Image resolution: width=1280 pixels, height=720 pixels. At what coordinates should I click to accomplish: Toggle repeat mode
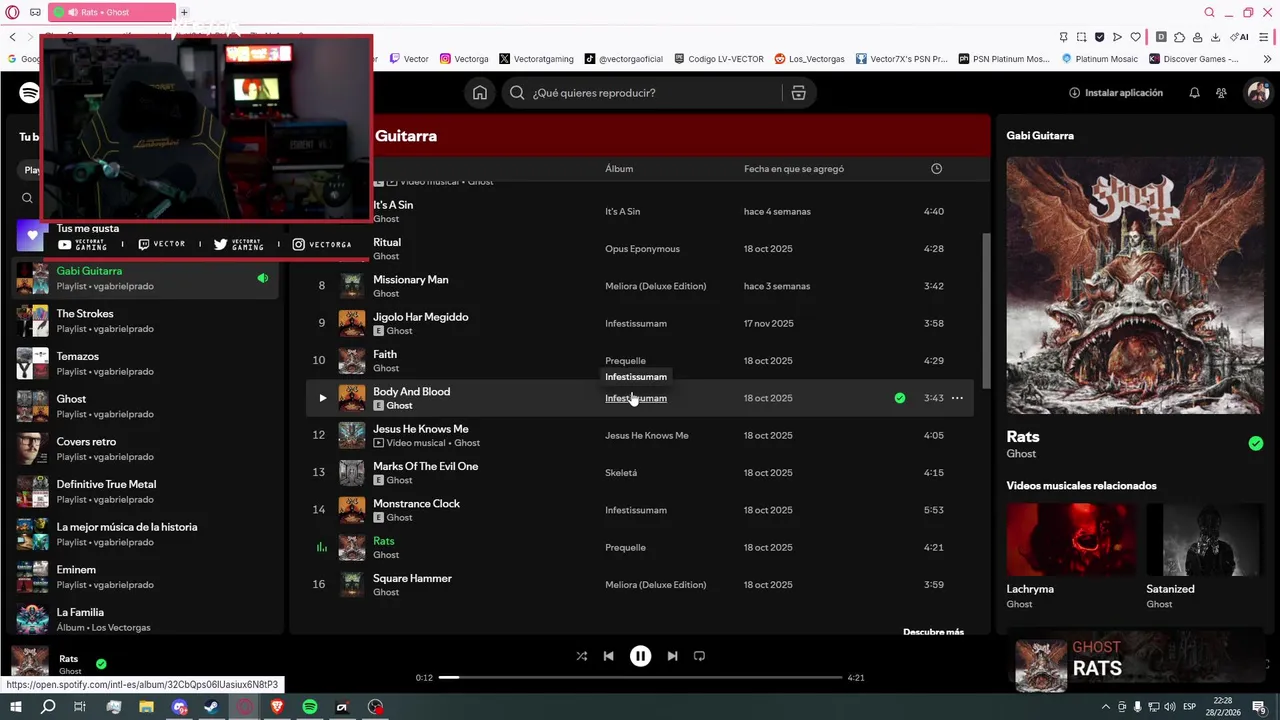(699, 656)
